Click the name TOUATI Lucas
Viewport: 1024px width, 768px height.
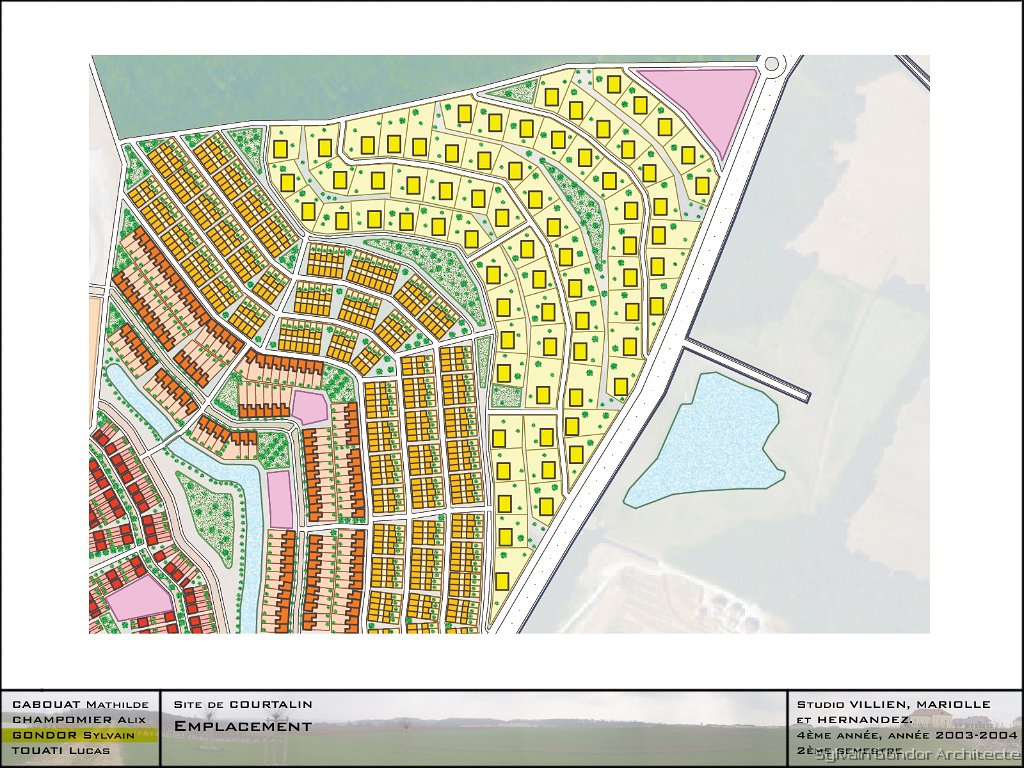pyautogui.click(x=61, y=750)
